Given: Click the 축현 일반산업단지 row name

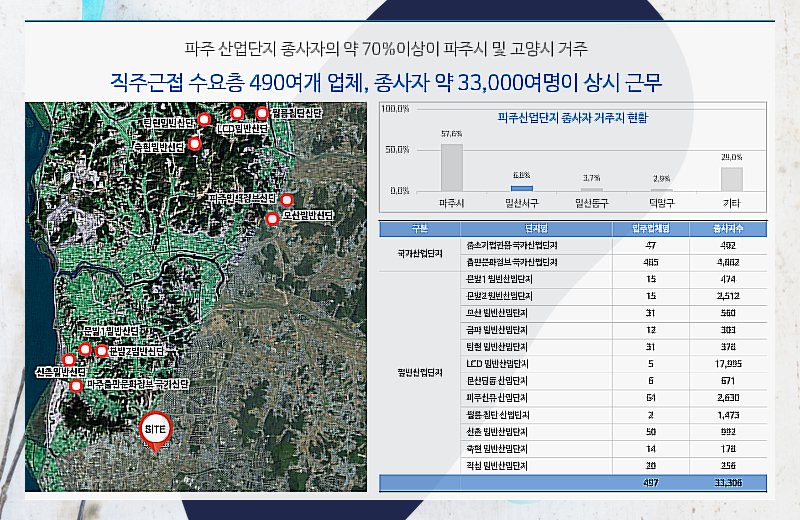Looking at the screenshot, I should coord(496,449).
